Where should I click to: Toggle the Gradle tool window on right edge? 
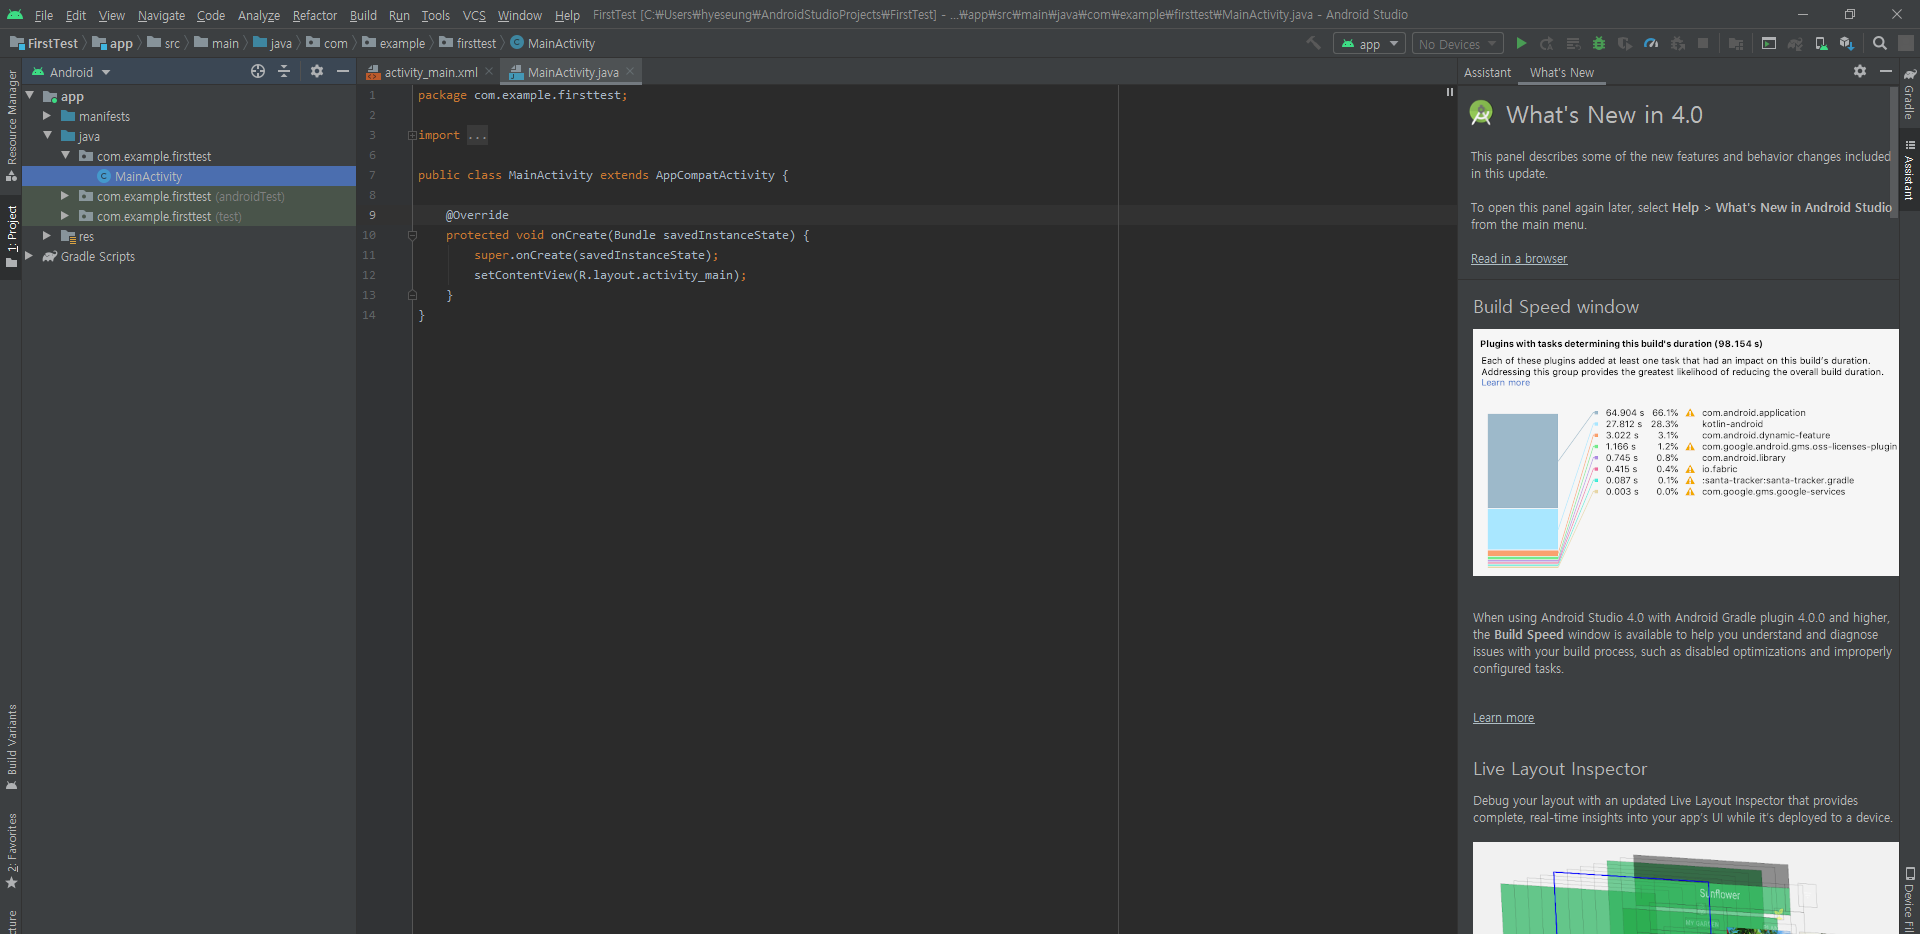click(x=1909, y=95)
